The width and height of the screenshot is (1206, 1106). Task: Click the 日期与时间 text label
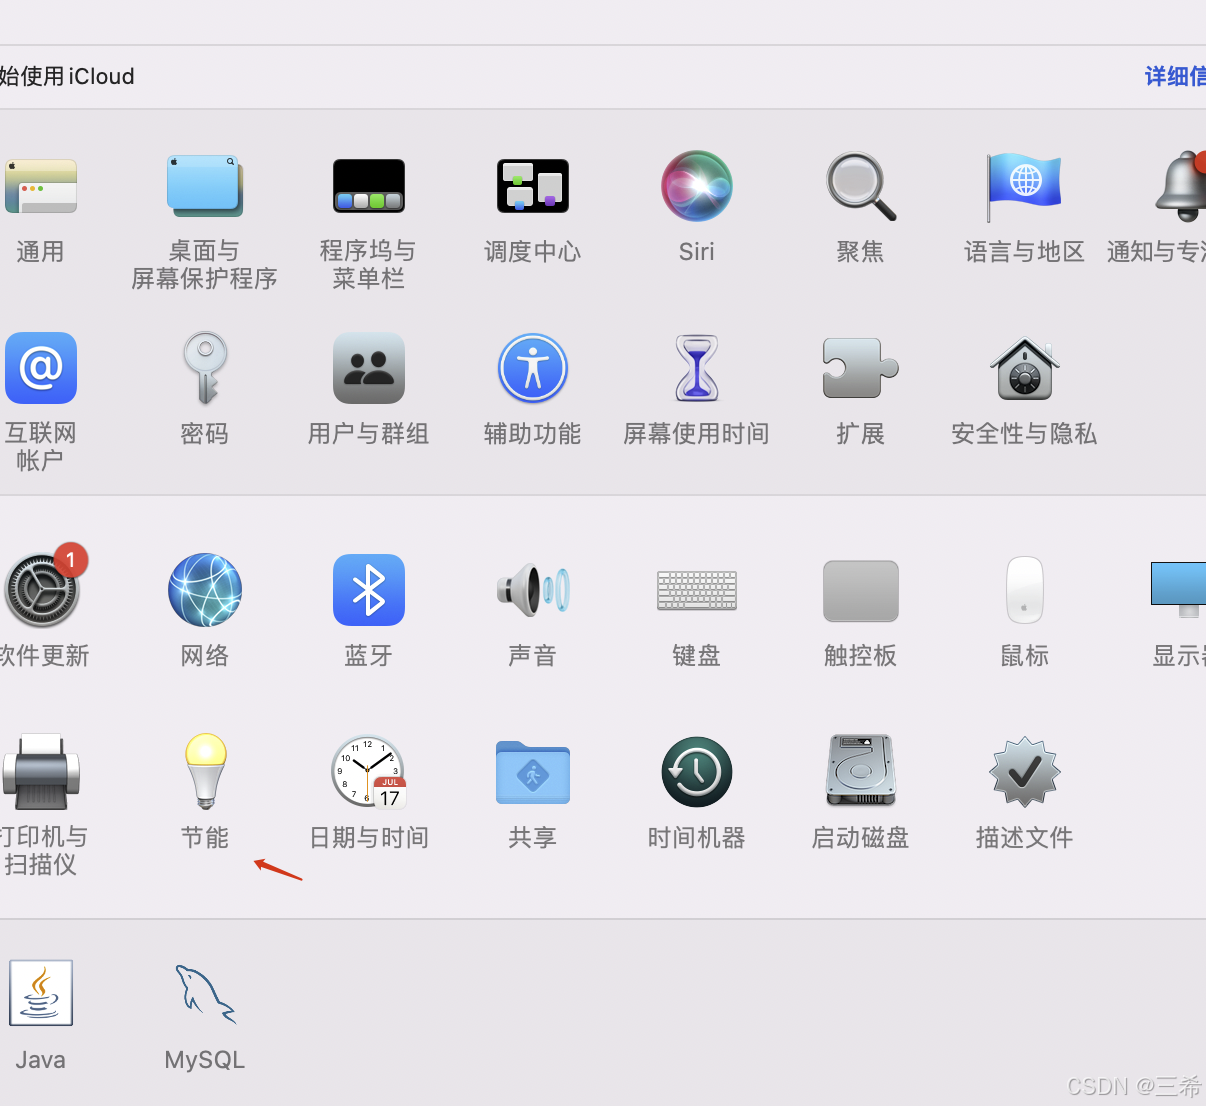point(369,838)
